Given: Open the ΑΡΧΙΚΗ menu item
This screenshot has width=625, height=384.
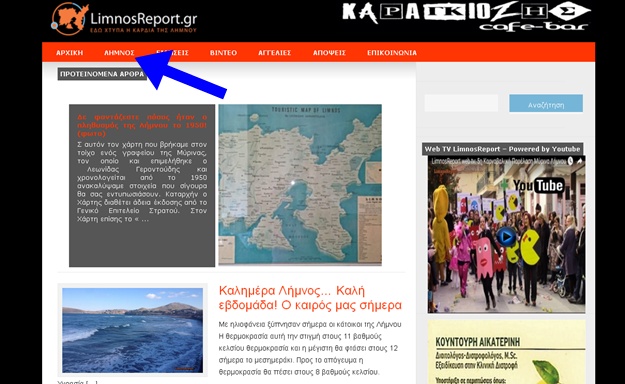Looking at the screenshot, I should (x=69, y=53).
